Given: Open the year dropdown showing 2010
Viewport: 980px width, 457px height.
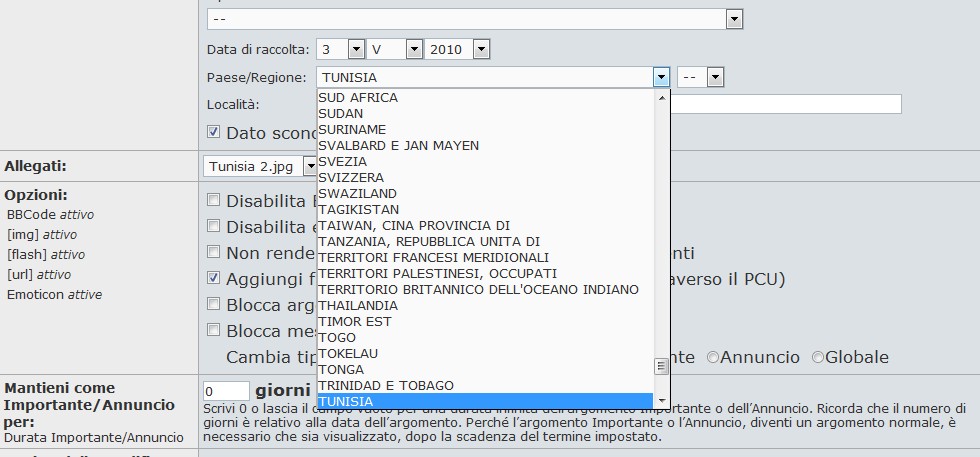Looking at the screenshot, I should tap(481, 49).
